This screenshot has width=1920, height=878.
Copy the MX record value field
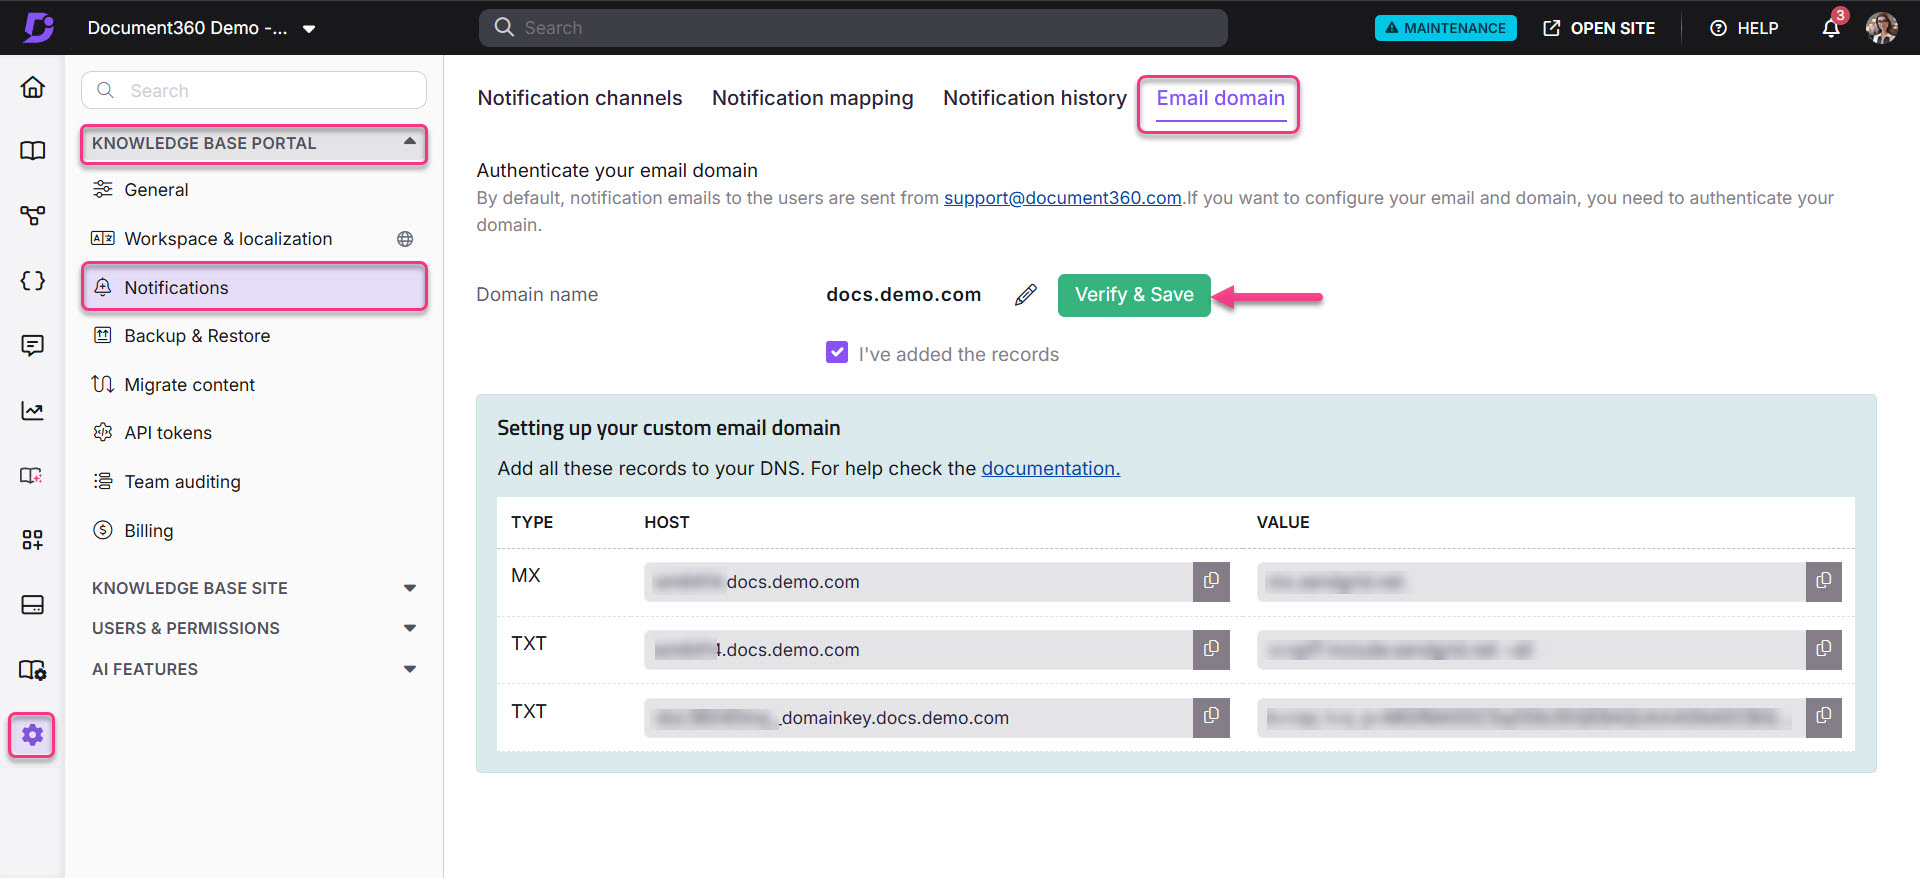(1824, 581)
